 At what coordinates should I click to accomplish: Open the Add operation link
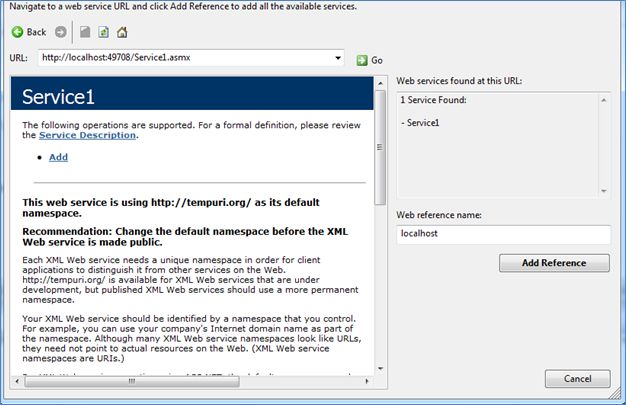tap(58, 157)
